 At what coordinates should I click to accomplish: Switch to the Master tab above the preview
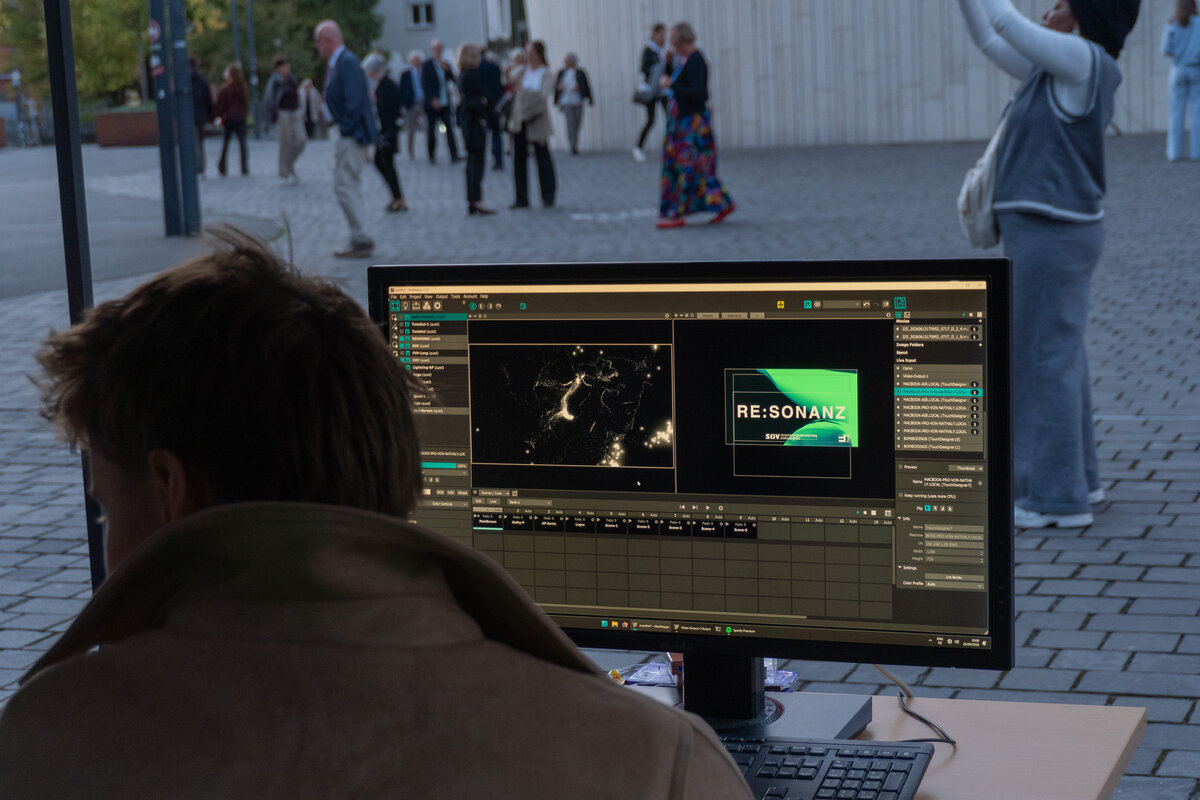coord(707,315)
